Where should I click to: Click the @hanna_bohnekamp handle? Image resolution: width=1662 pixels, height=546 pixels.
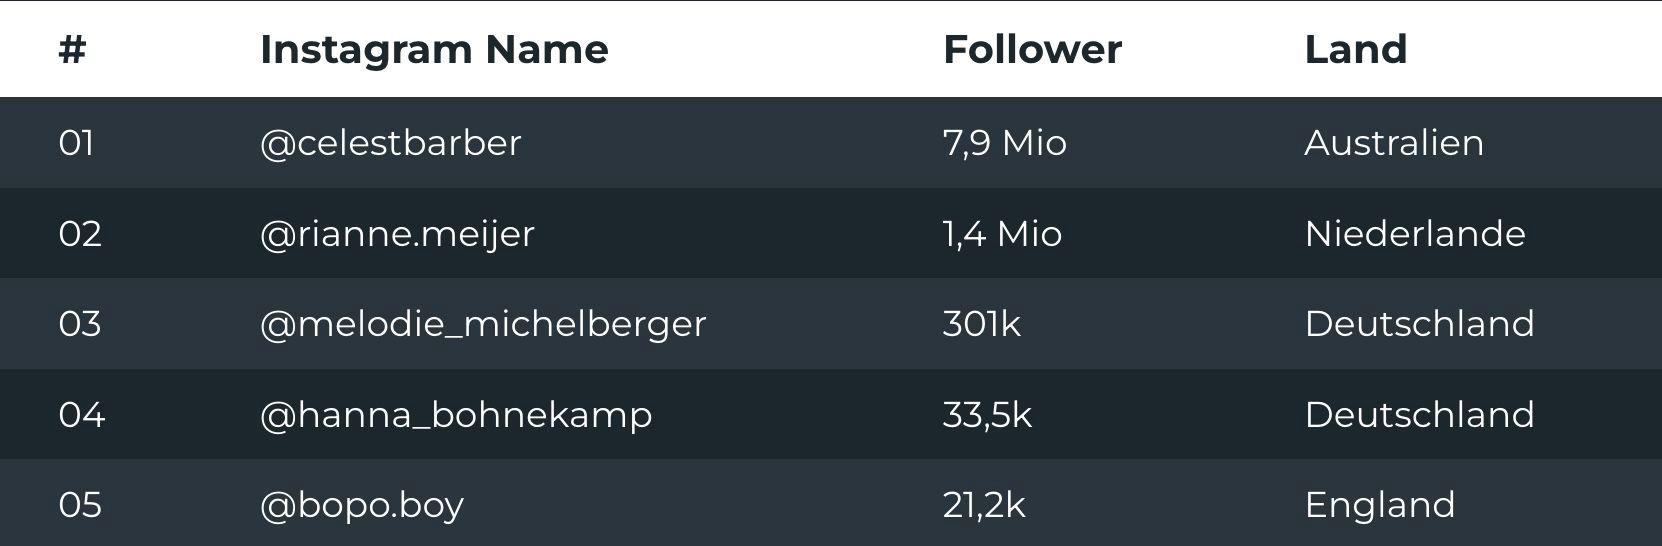click(456, 415)
